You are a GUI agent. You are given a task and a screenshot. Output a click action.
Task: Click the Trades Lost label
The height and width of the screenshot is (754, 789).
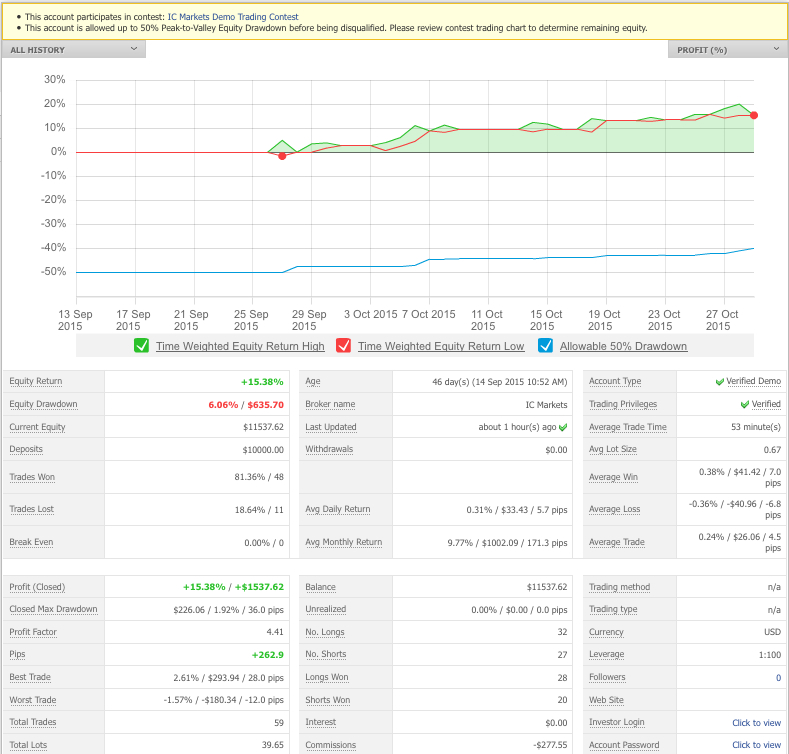tap(32, 509)
